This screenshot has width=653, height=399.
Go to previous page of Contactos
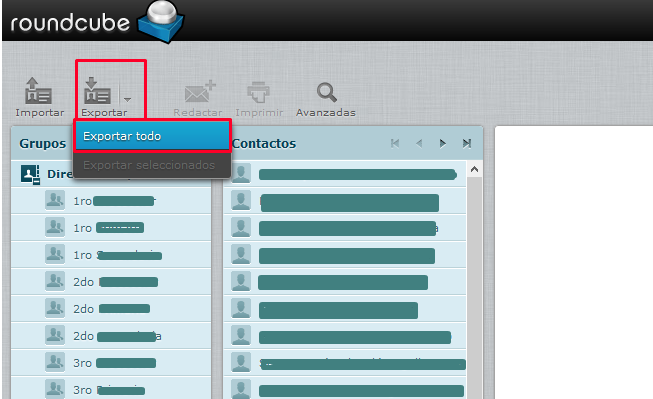[419, 144]
